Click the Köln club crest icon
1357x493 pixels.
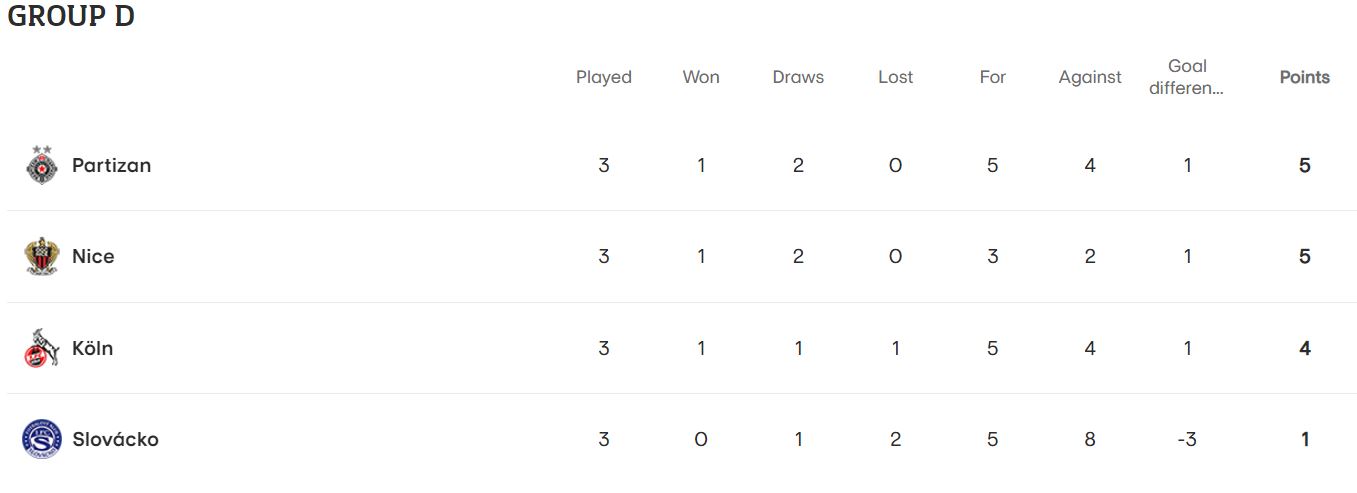pyautogui.click(x=42, y=348)
